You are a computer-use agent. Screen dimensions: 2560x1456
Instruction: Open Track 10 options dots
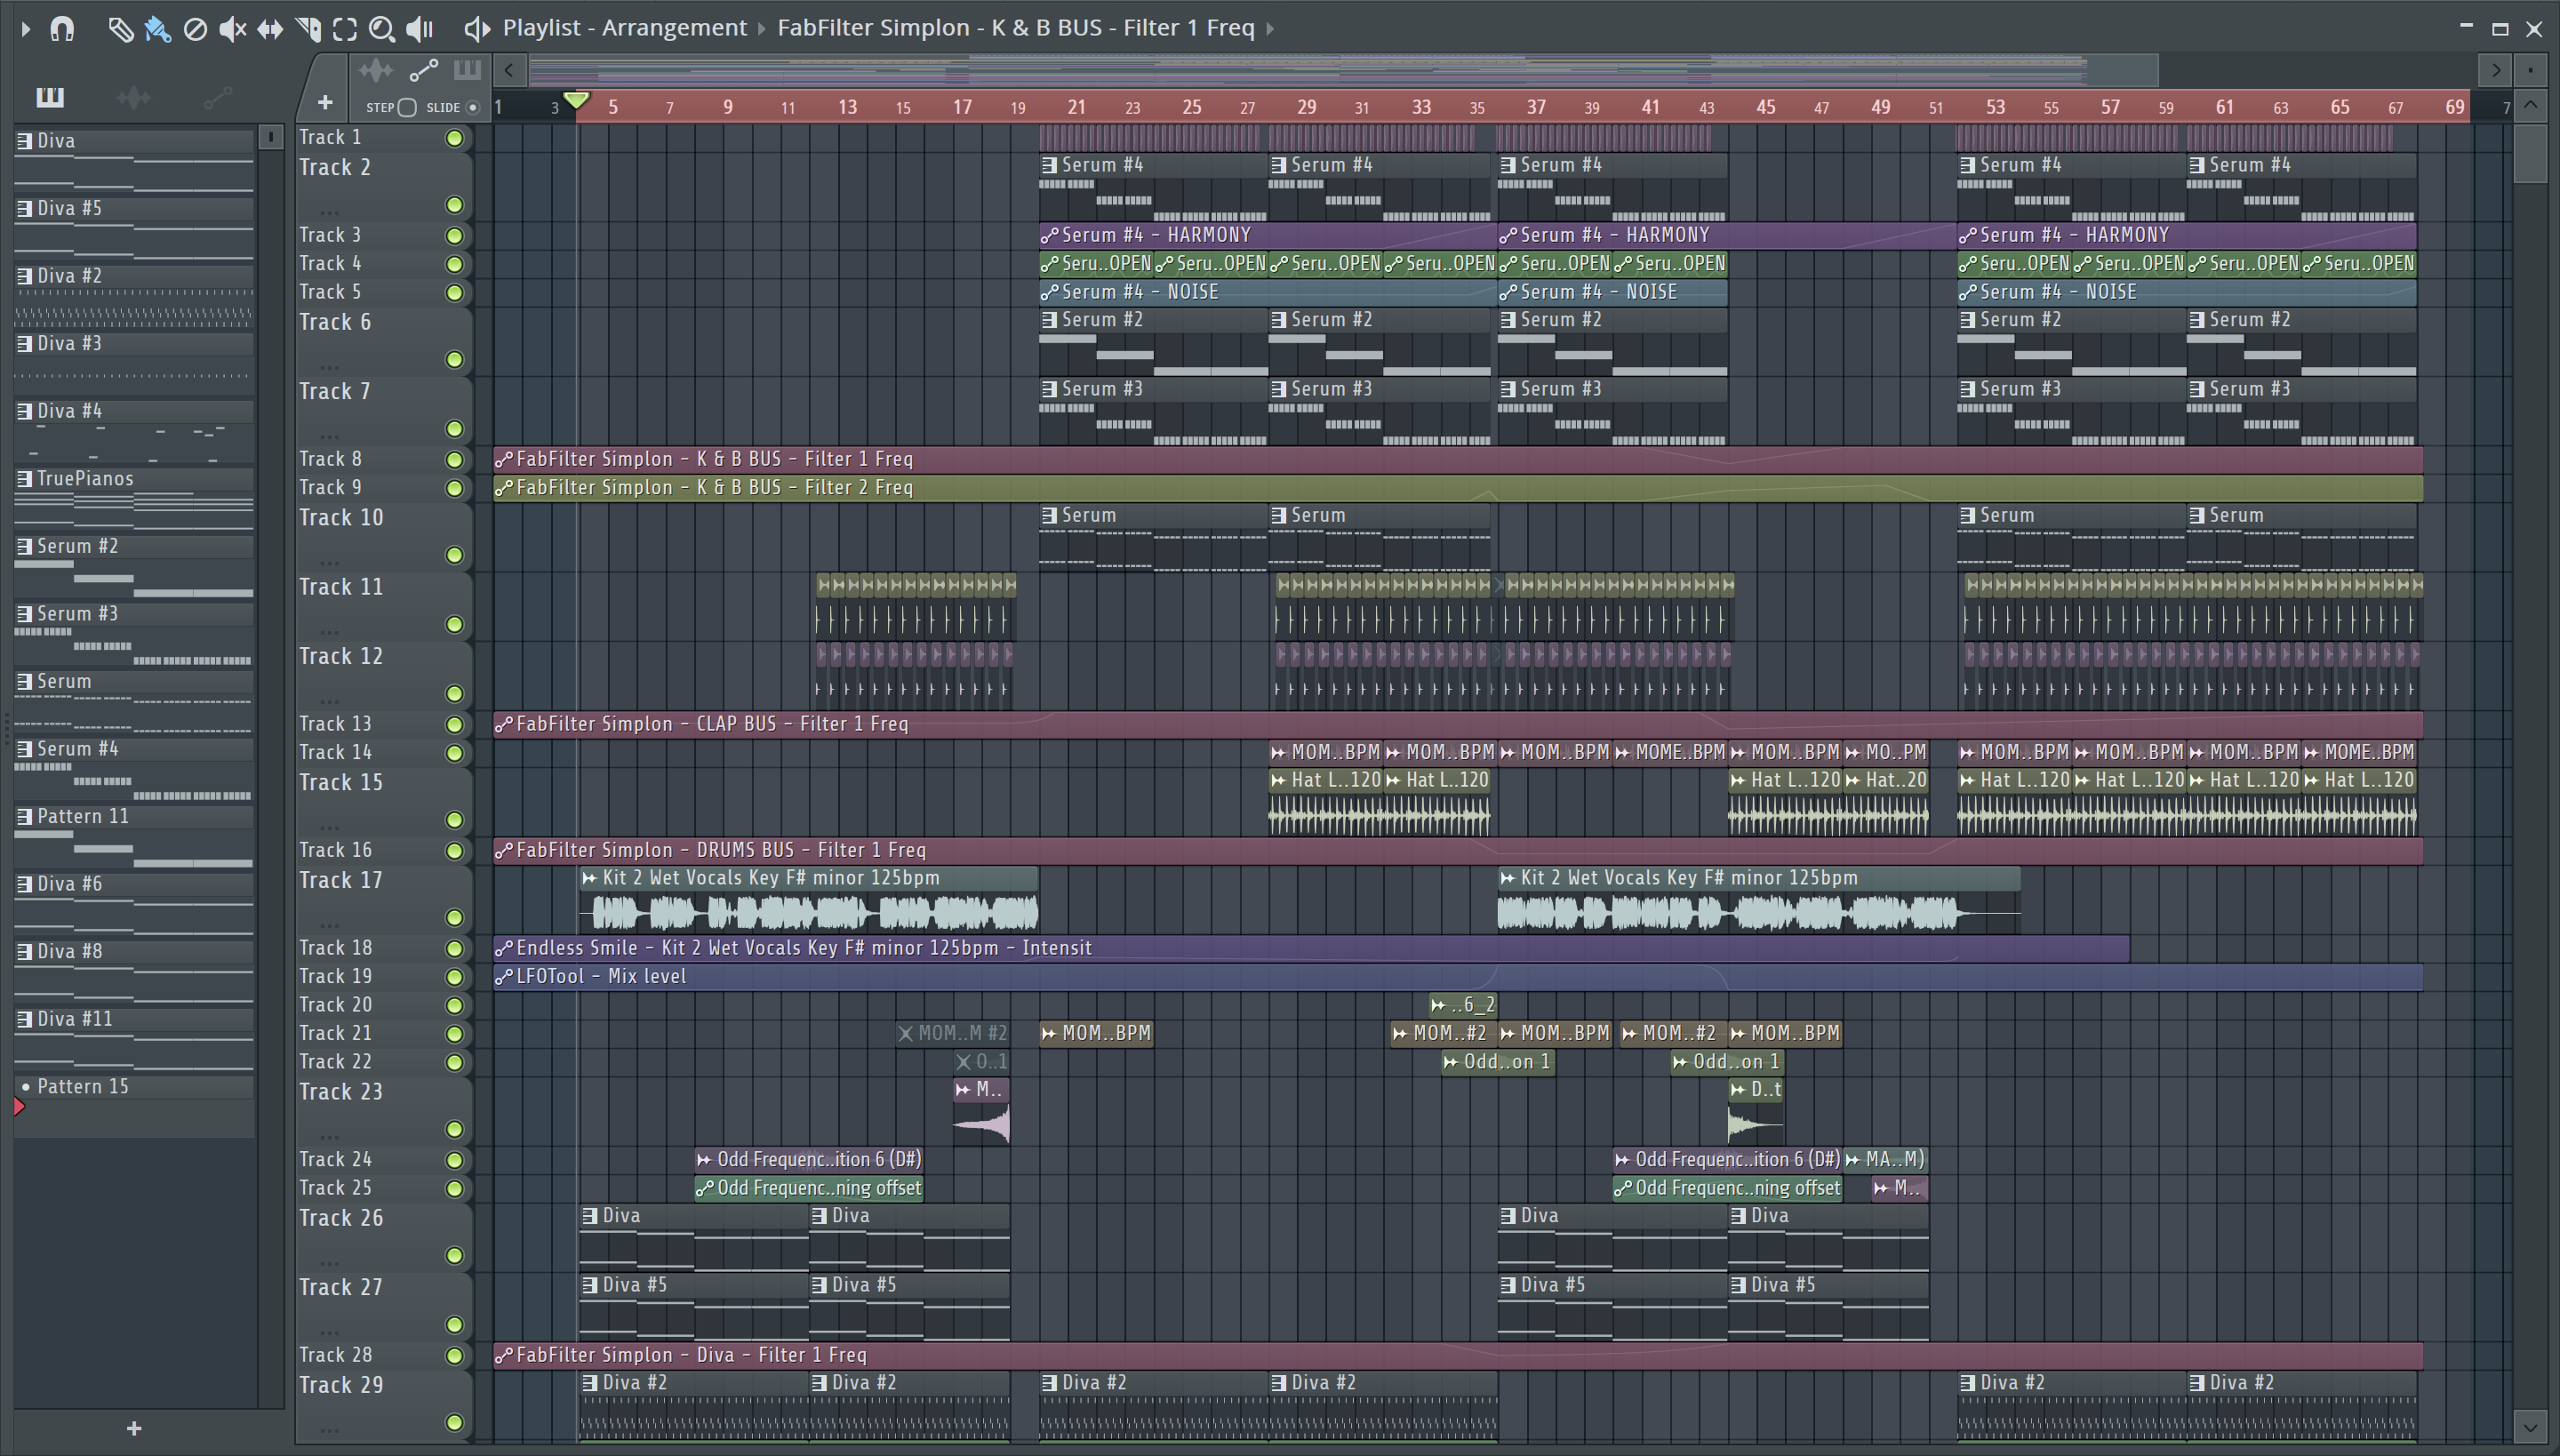[330, 561]
